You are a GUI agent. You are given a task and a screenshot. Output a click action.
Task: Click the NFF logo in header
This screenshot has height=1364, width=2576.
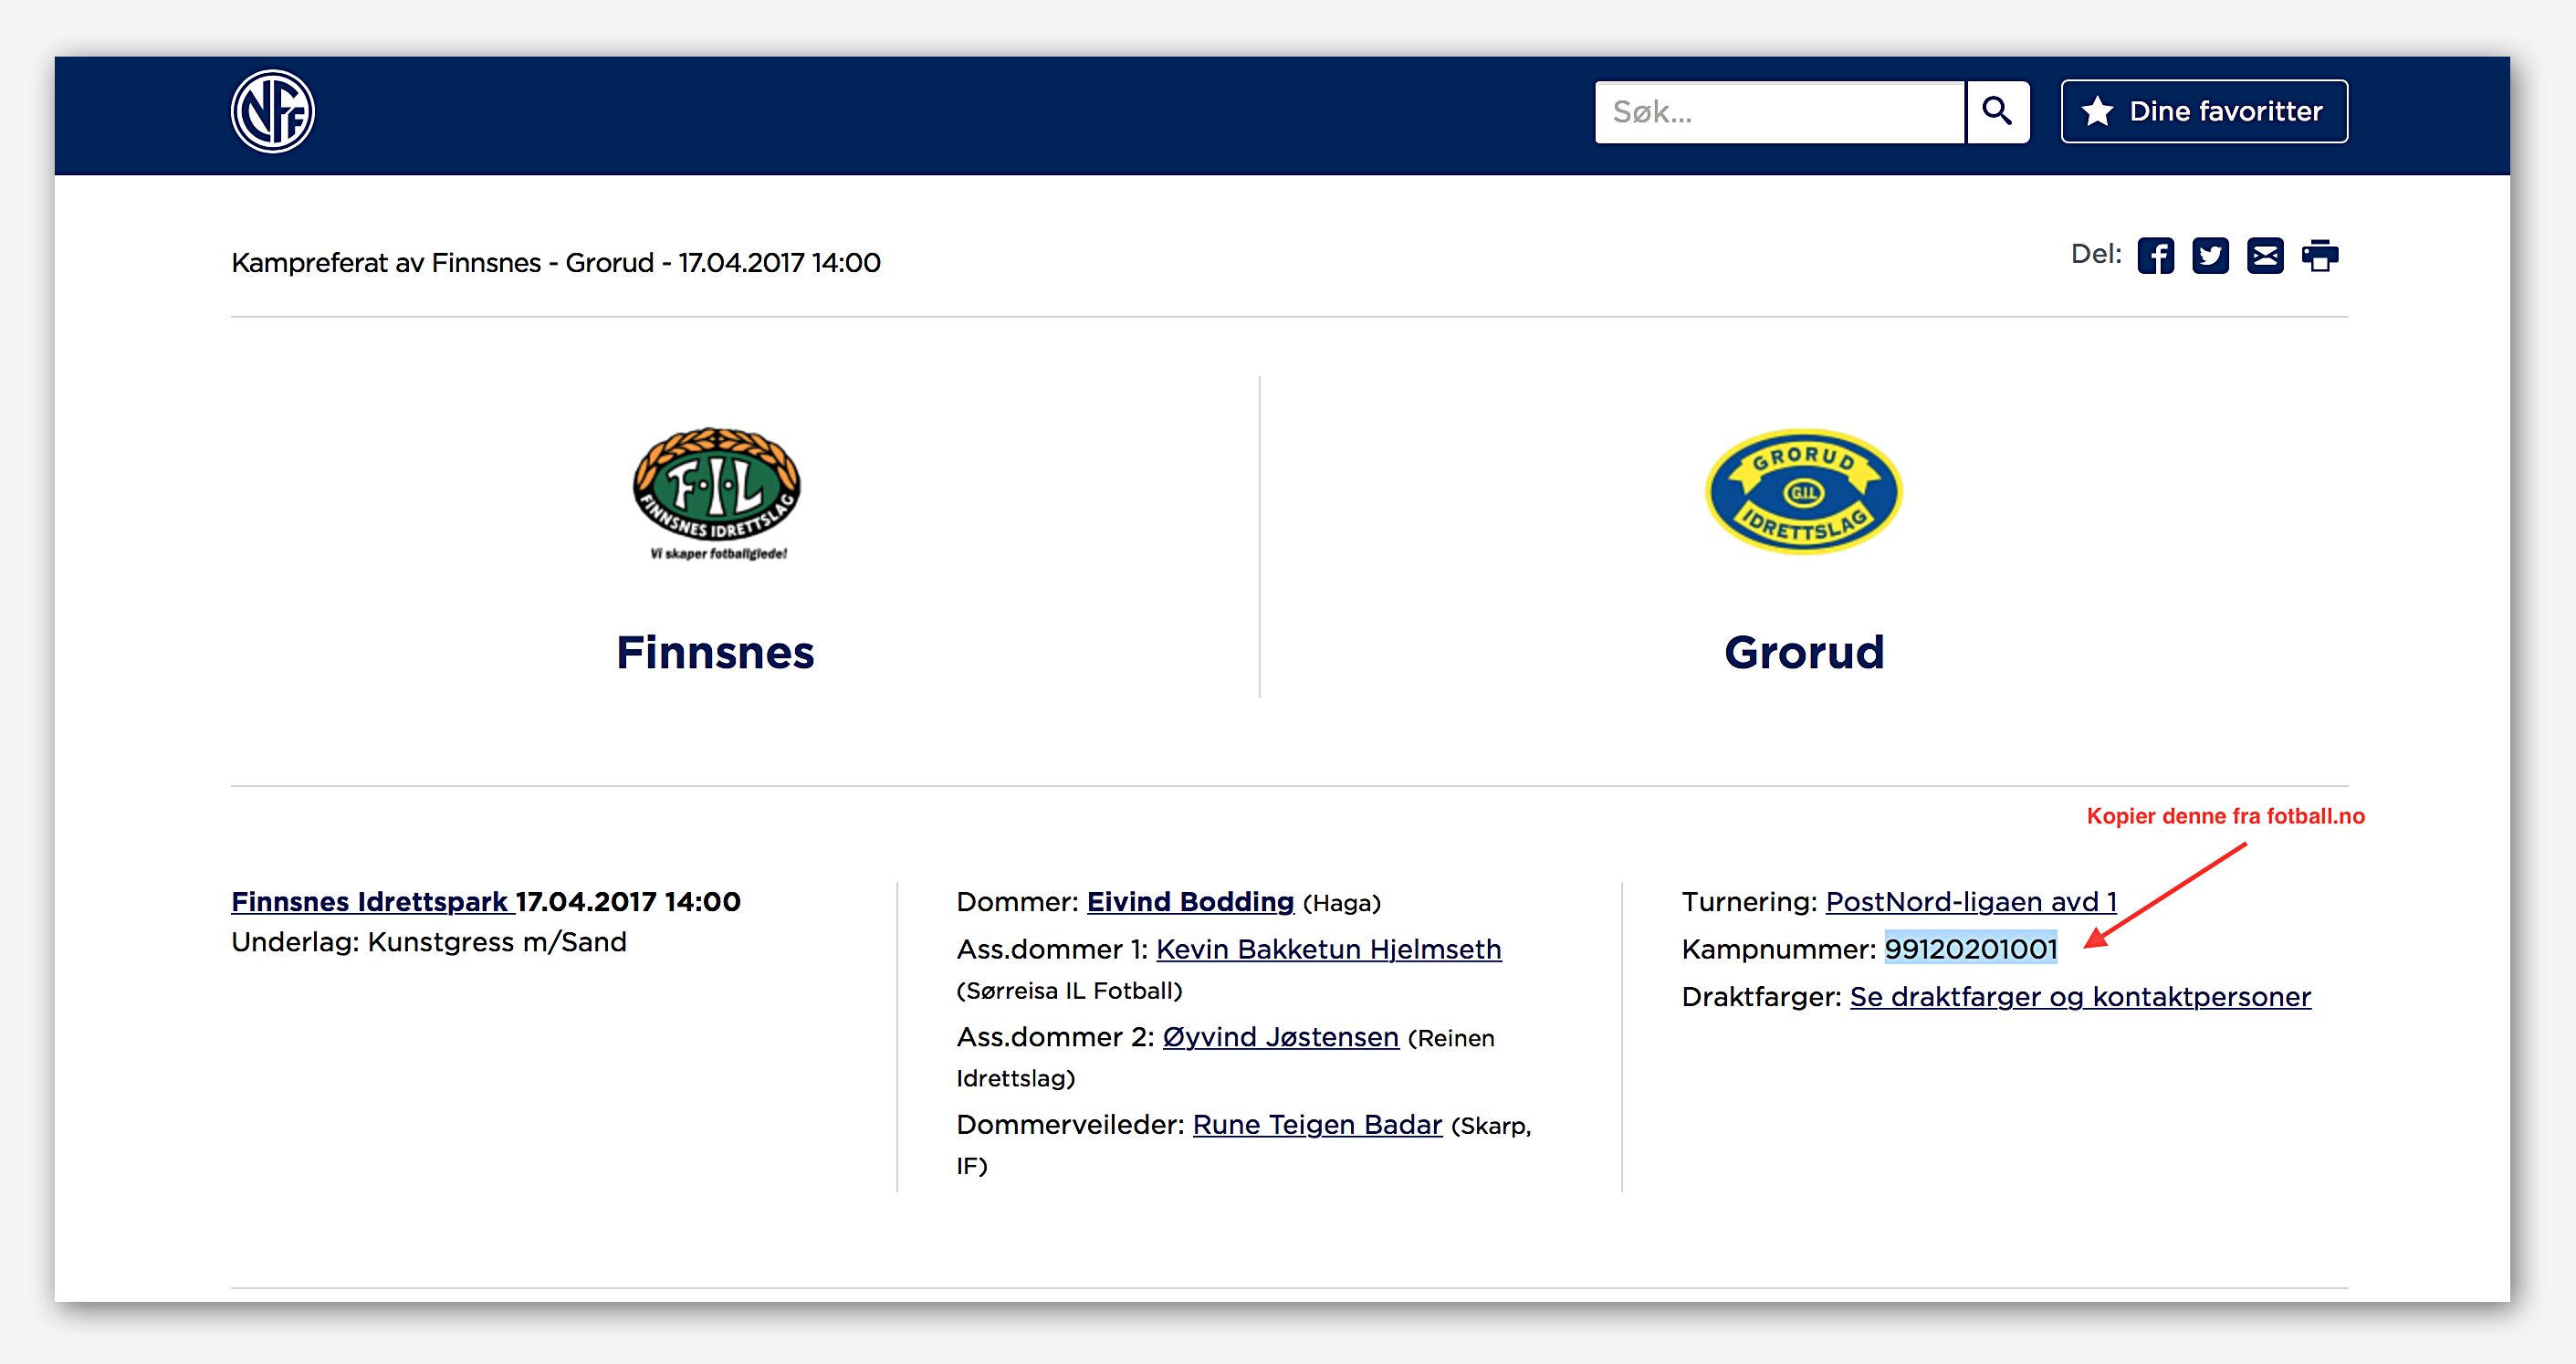point(272,111)
